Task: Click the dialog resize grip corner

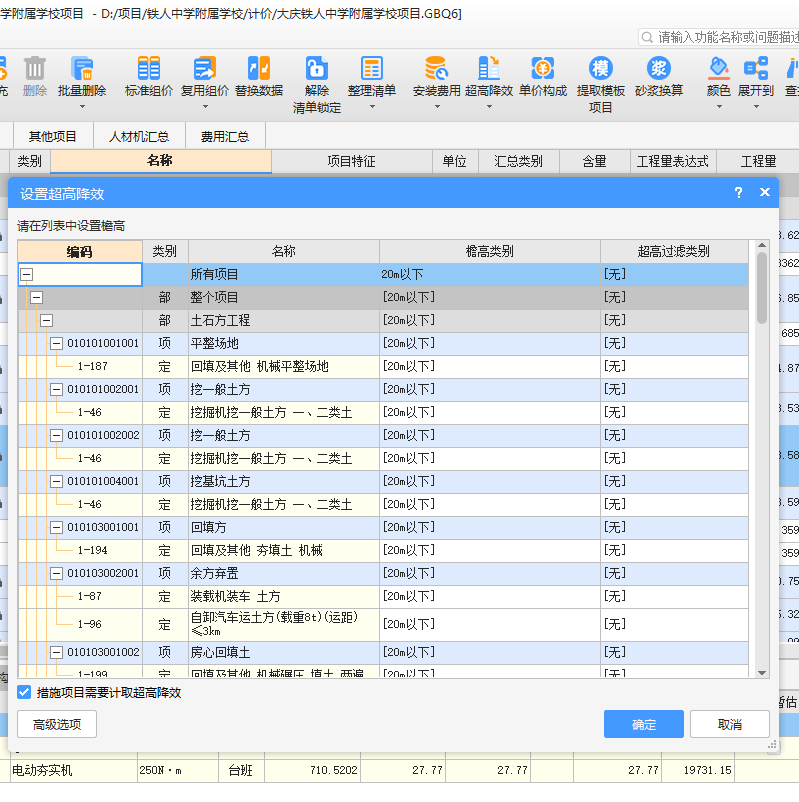Action: (x=772, y=745)
